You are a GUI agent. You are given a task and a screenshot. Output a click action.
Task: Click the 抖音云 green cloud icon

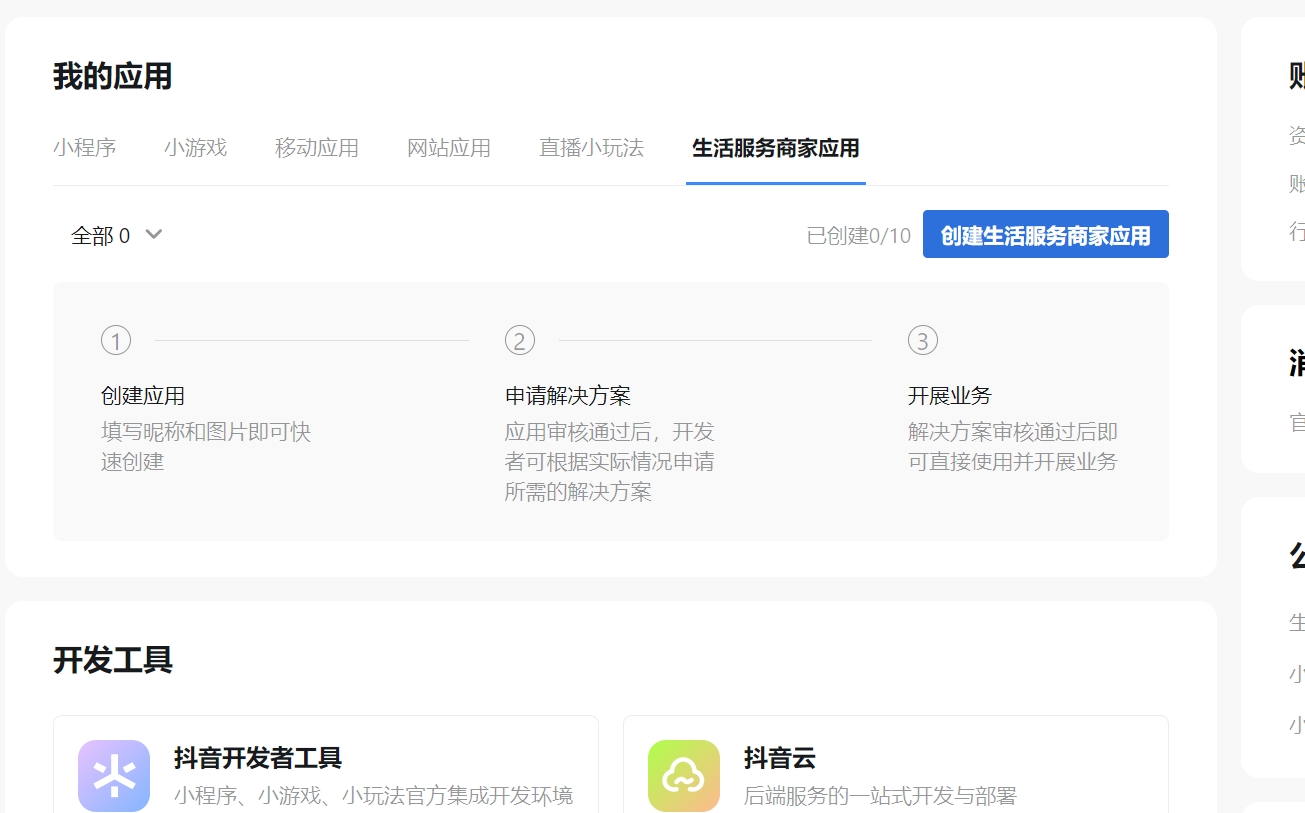(684, 775)
